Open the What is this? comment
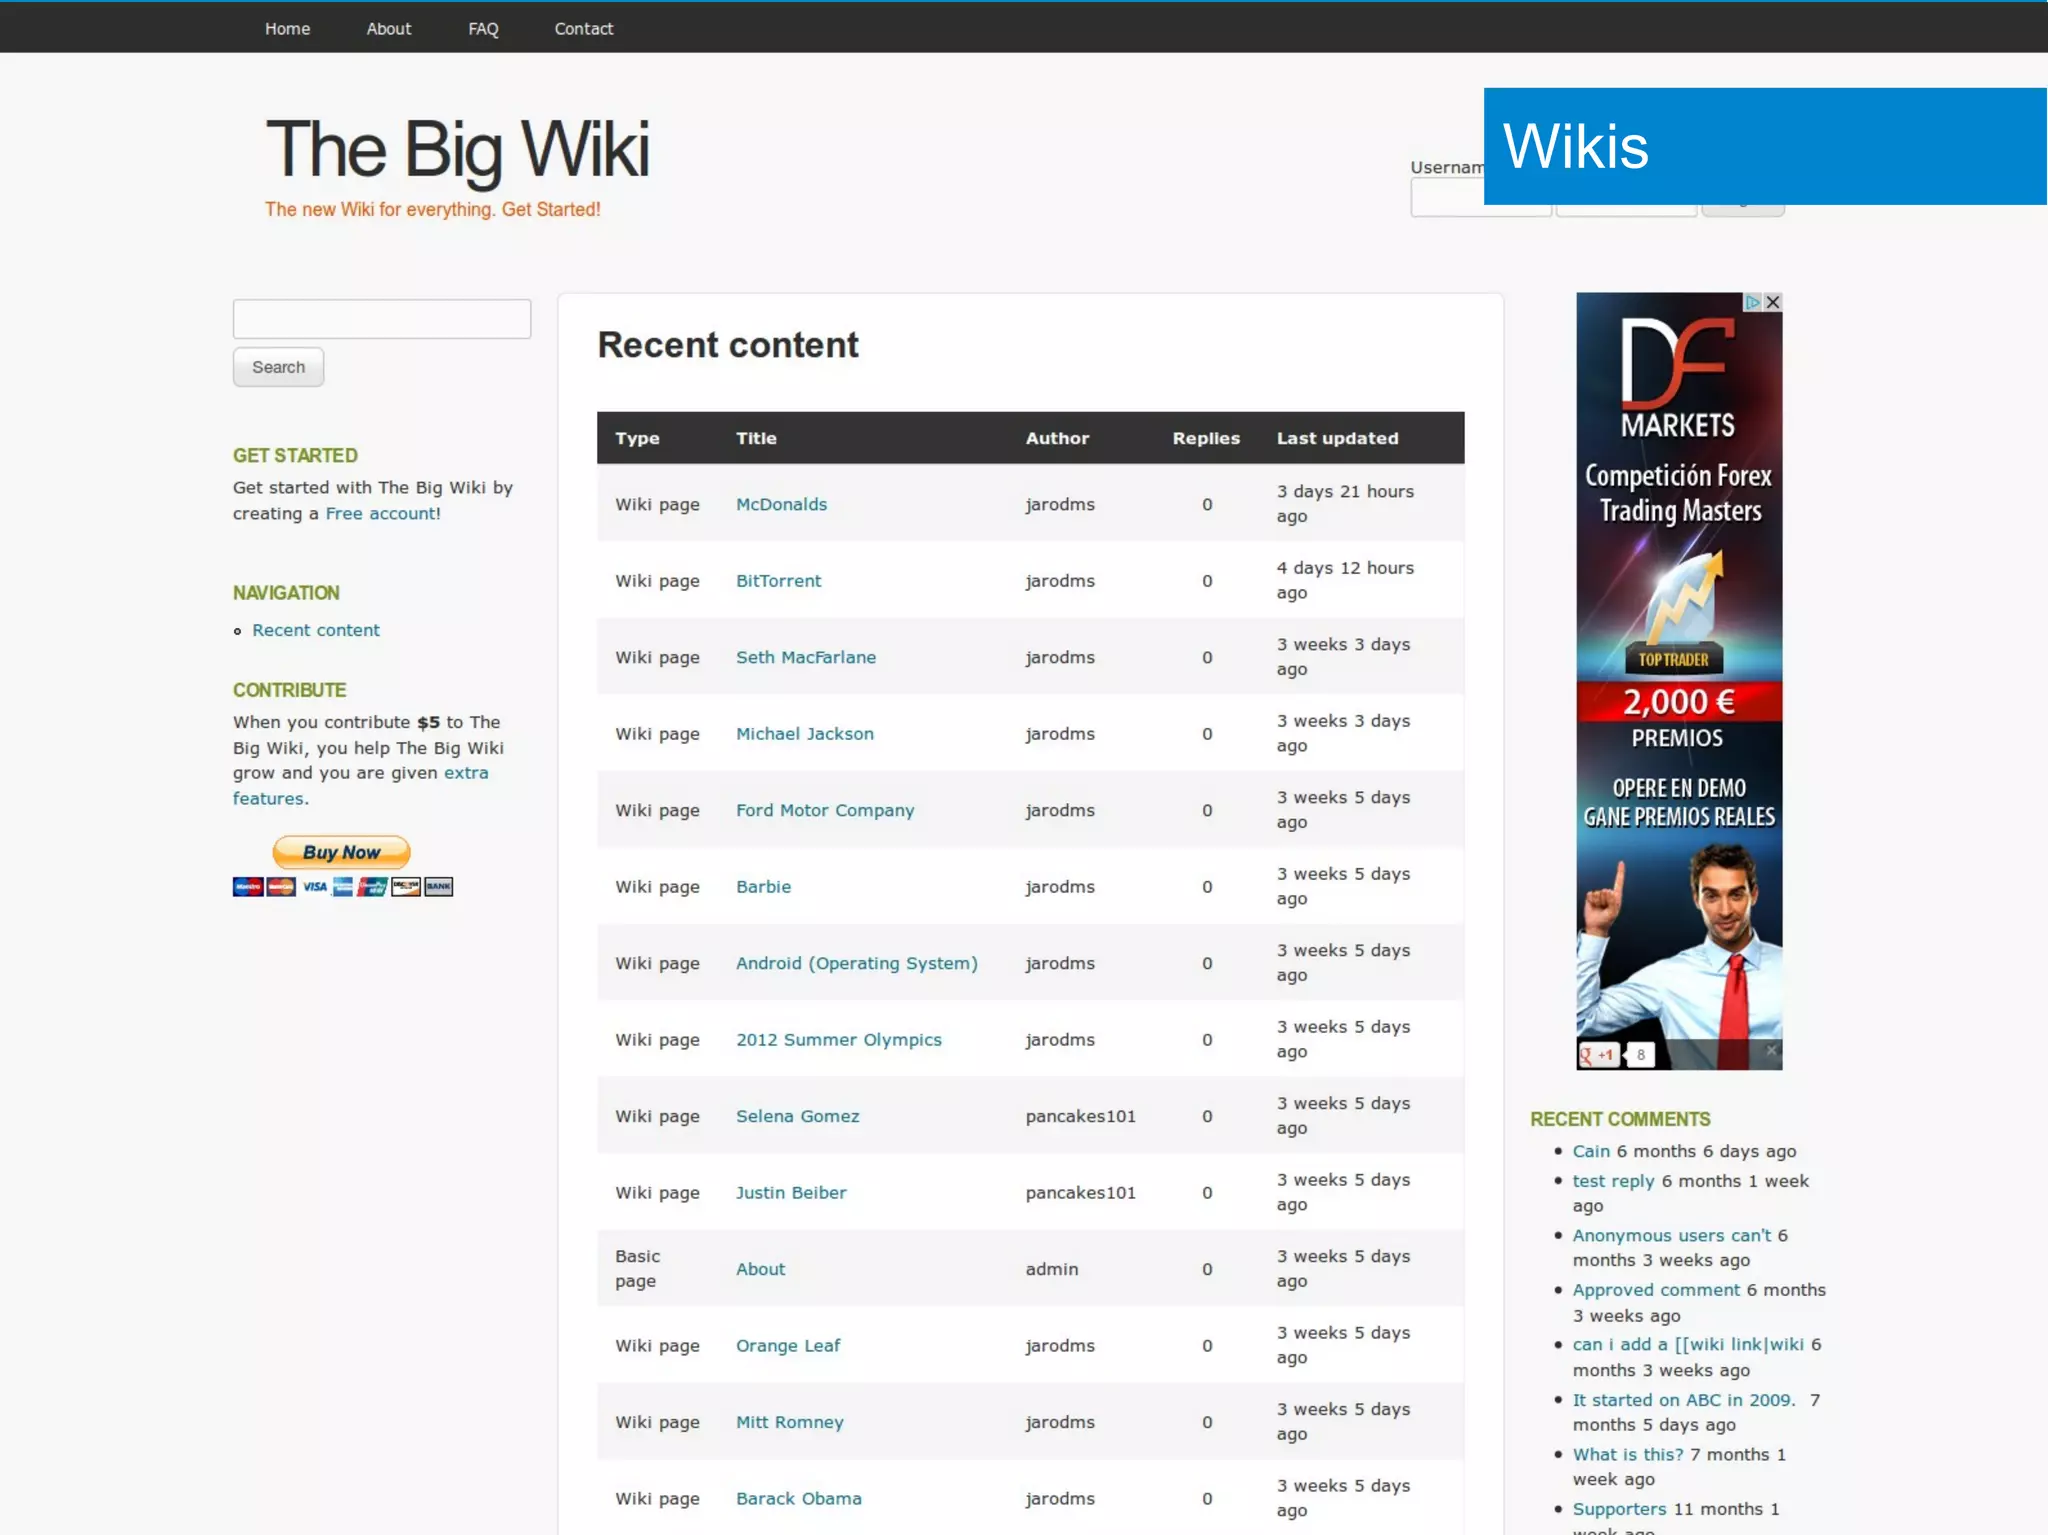This screenshot has height=1535, width=2048. point(1628,1454)
